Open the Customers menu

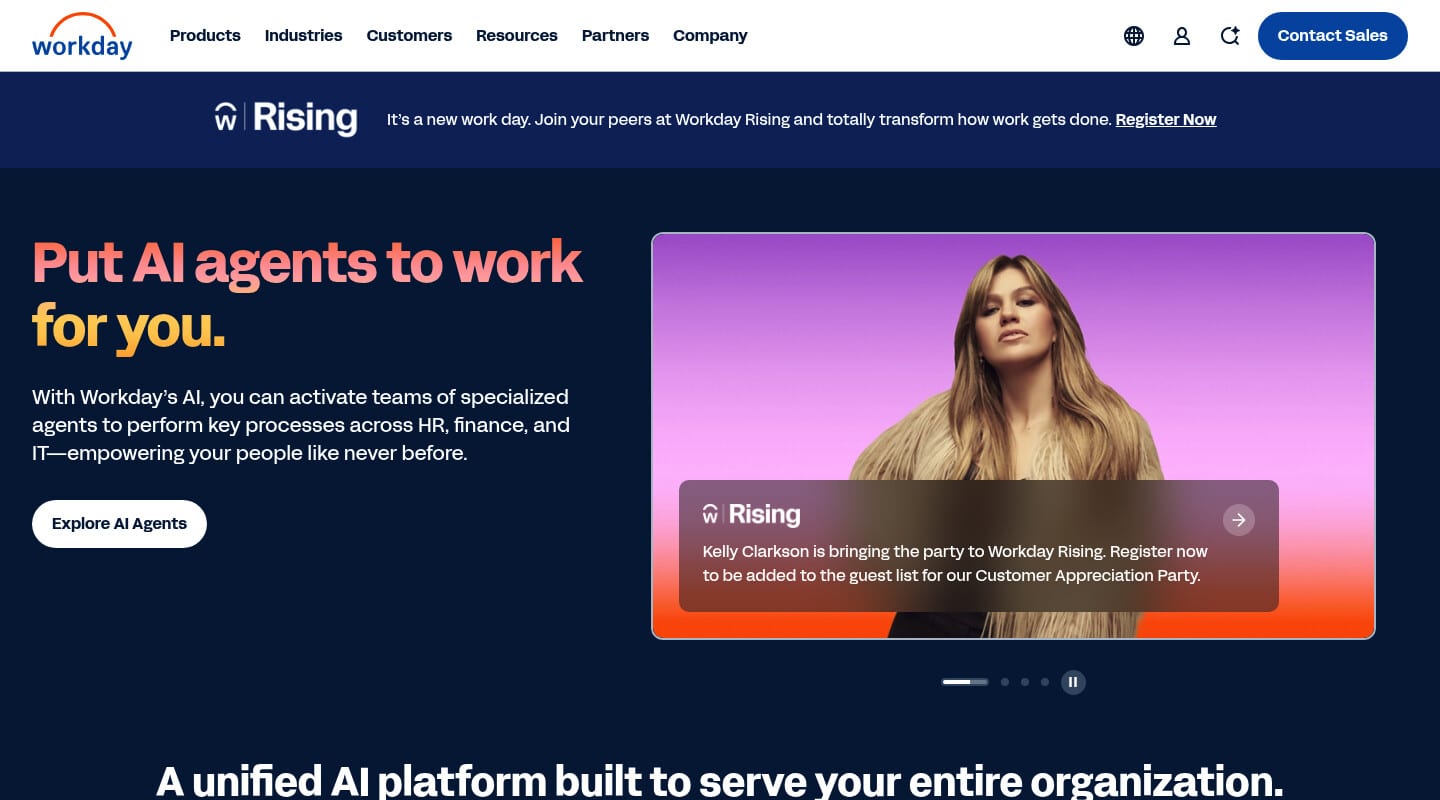pos(409,36)
